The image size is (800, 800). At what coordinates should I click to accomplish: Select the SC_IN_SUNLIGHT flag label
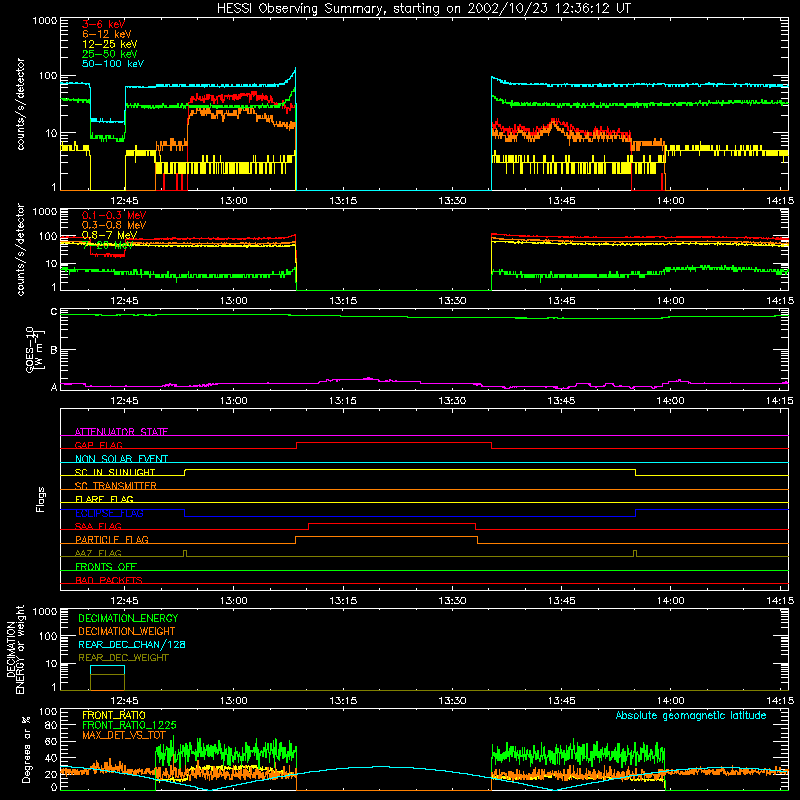click(115, 472)
